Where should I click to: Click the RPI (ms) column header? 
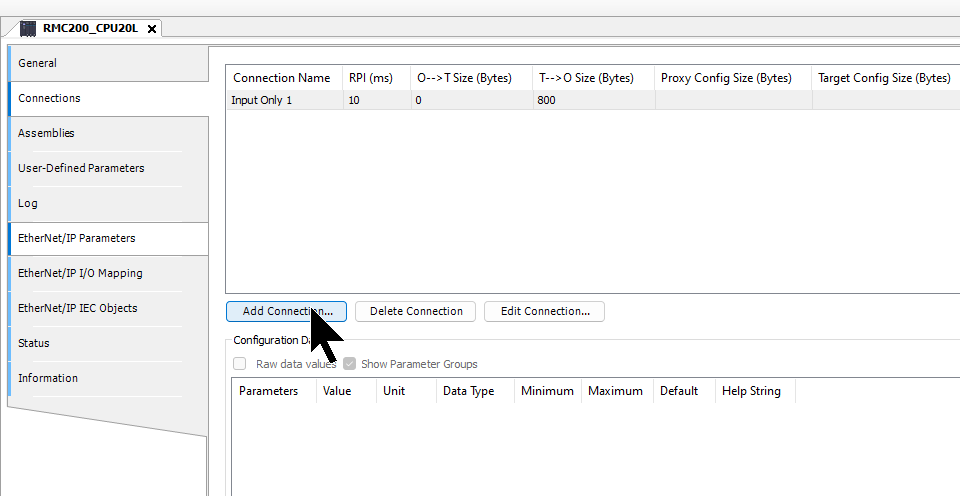(x=371, y=78)
